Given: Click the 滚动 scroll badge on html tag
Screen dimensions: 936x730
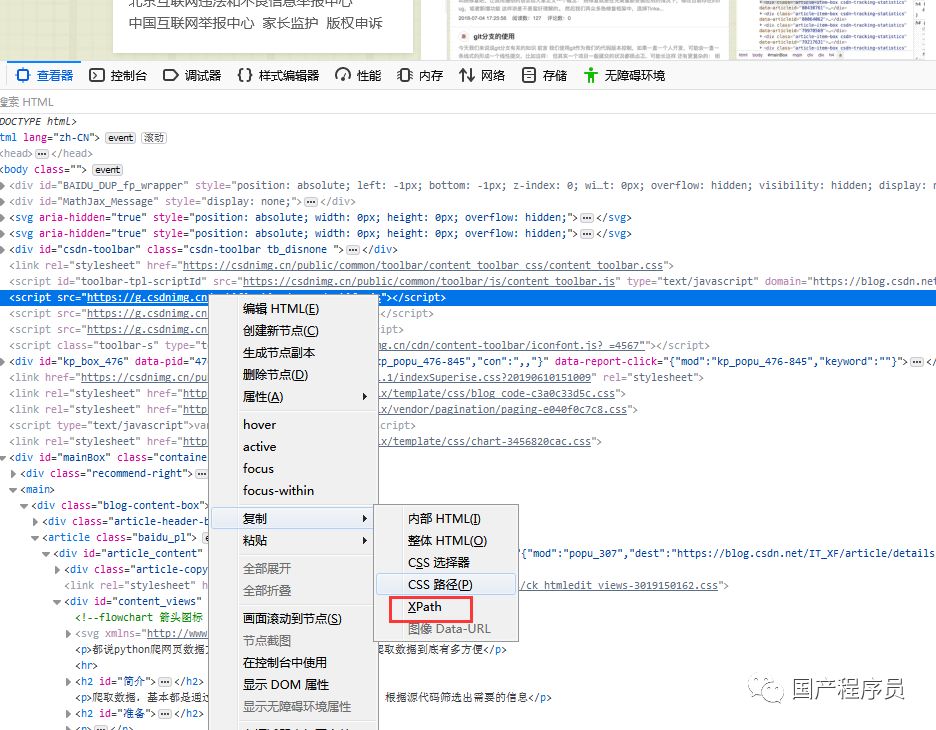Looking at the screenshot, I should coord(154,138).
